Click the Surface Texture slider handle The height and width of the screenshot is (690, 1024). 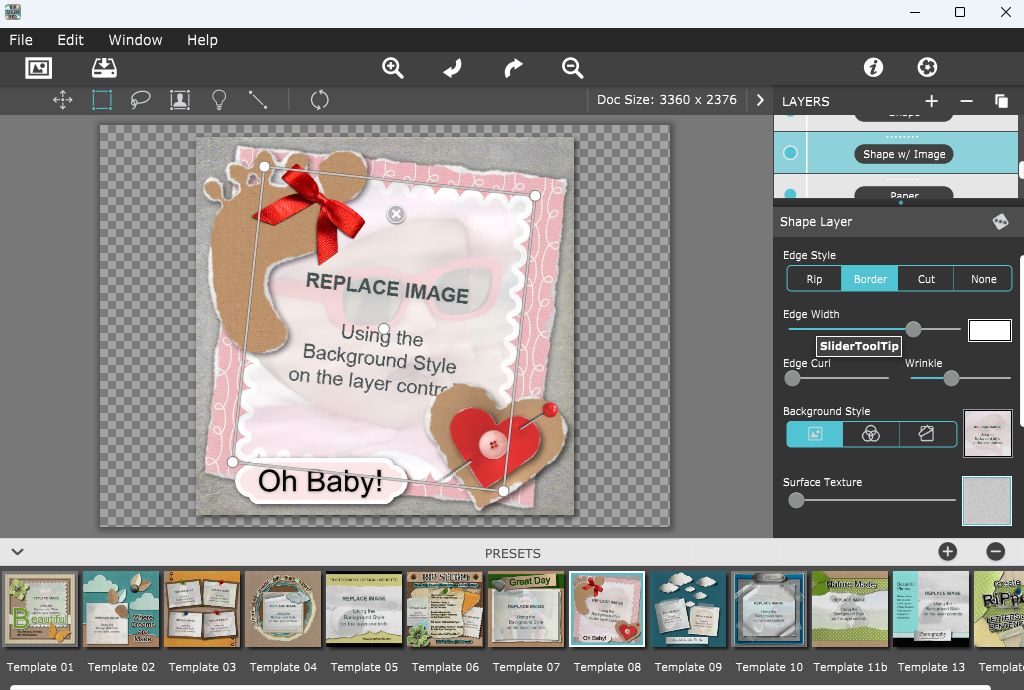coord(796,500)
